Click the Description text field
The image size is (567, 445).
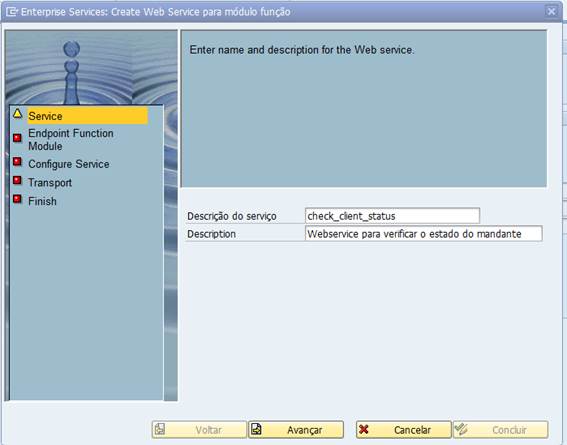[423, 234]
